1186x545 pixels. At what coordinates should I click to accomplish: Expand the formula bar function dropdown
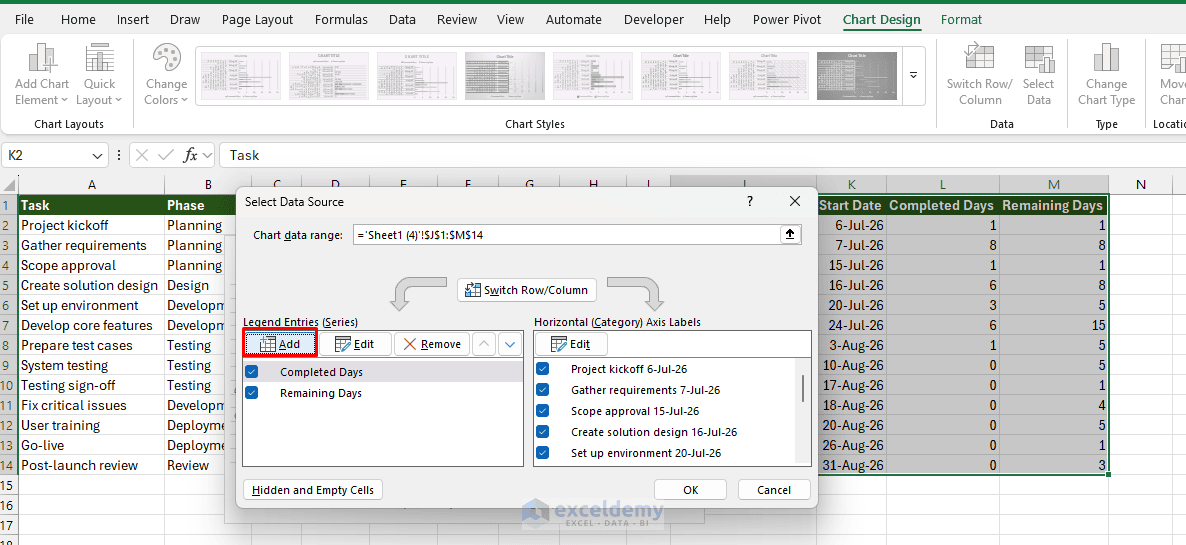click(207, 155)
